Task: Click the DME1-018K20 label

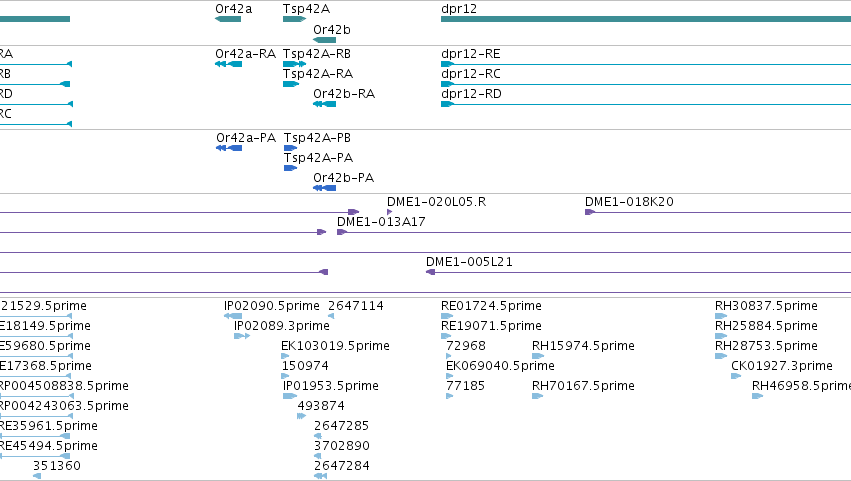Action: [629, 202]
